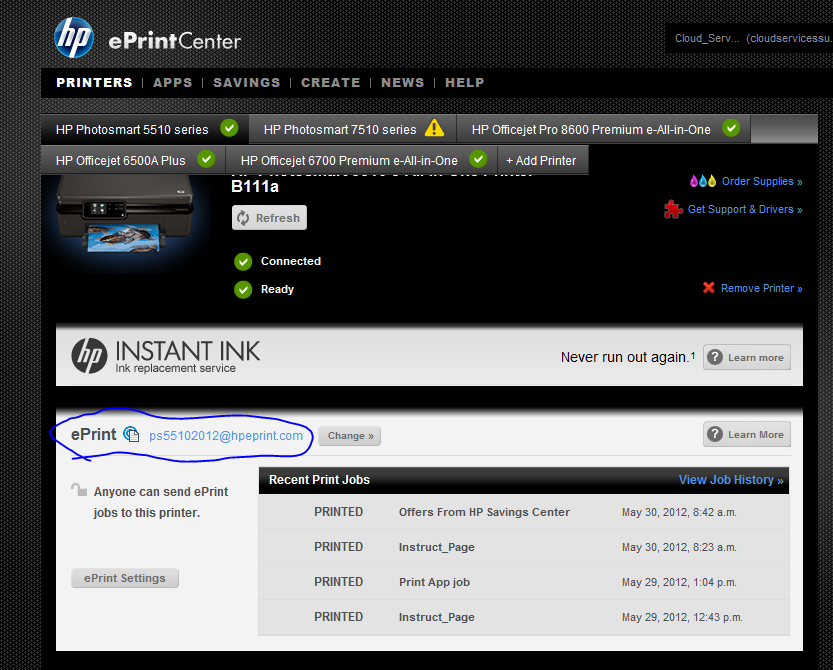The width and height of the screenshot is (833, 670).
Task: Click the yellow warning icon on Photosmart 7510
Action: (434, 128)
